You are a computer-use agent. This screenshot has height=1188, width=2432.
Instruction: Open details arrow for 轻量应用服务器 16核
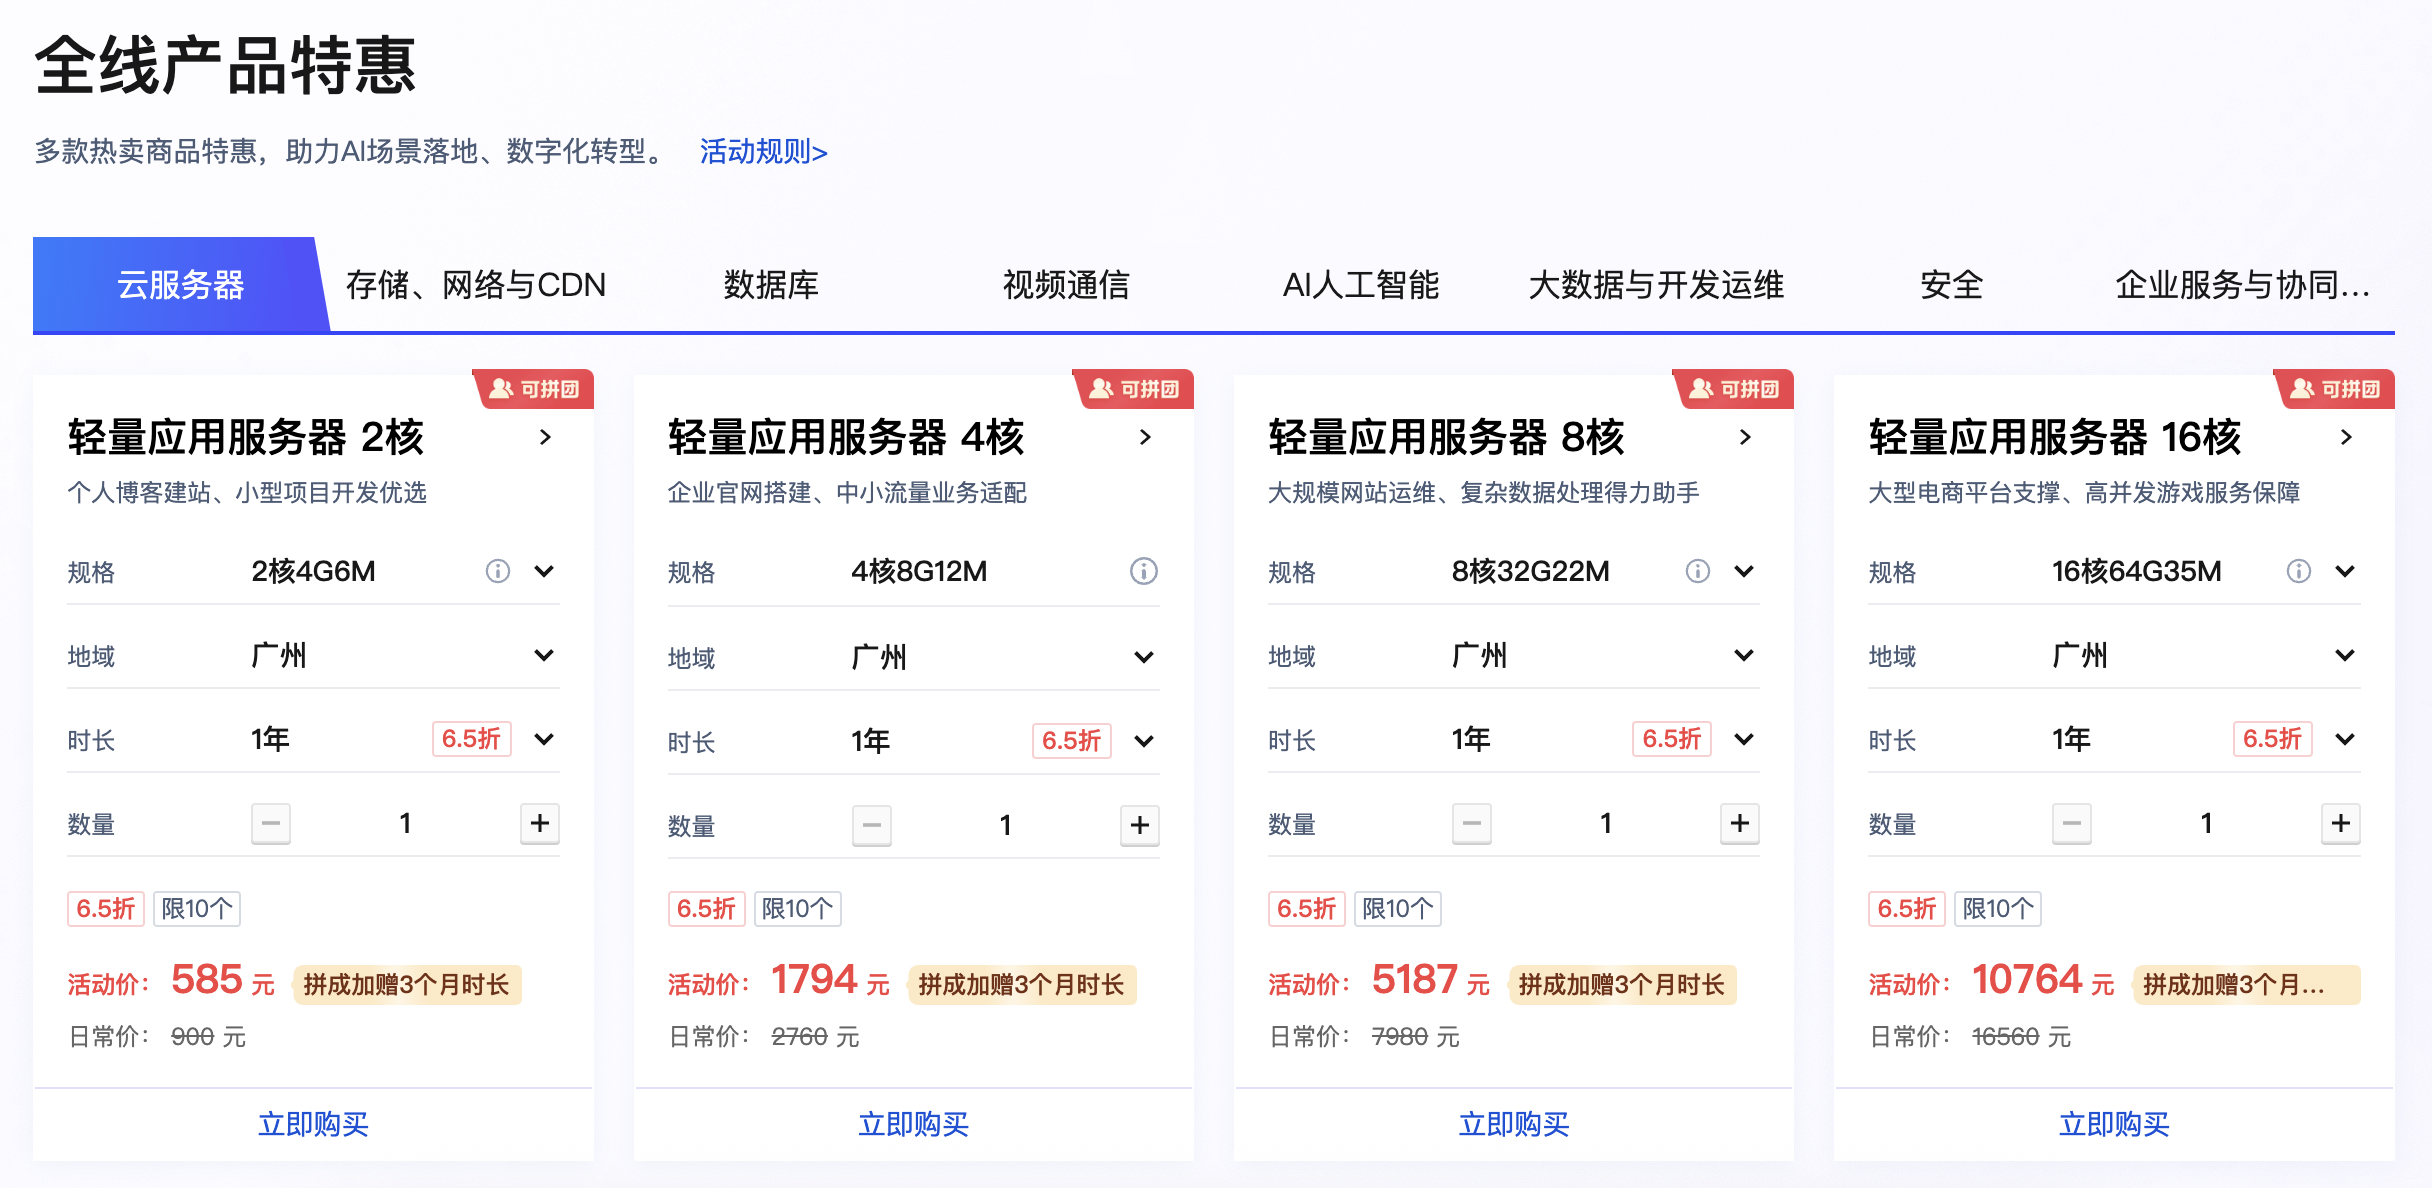coord(2346,437)
